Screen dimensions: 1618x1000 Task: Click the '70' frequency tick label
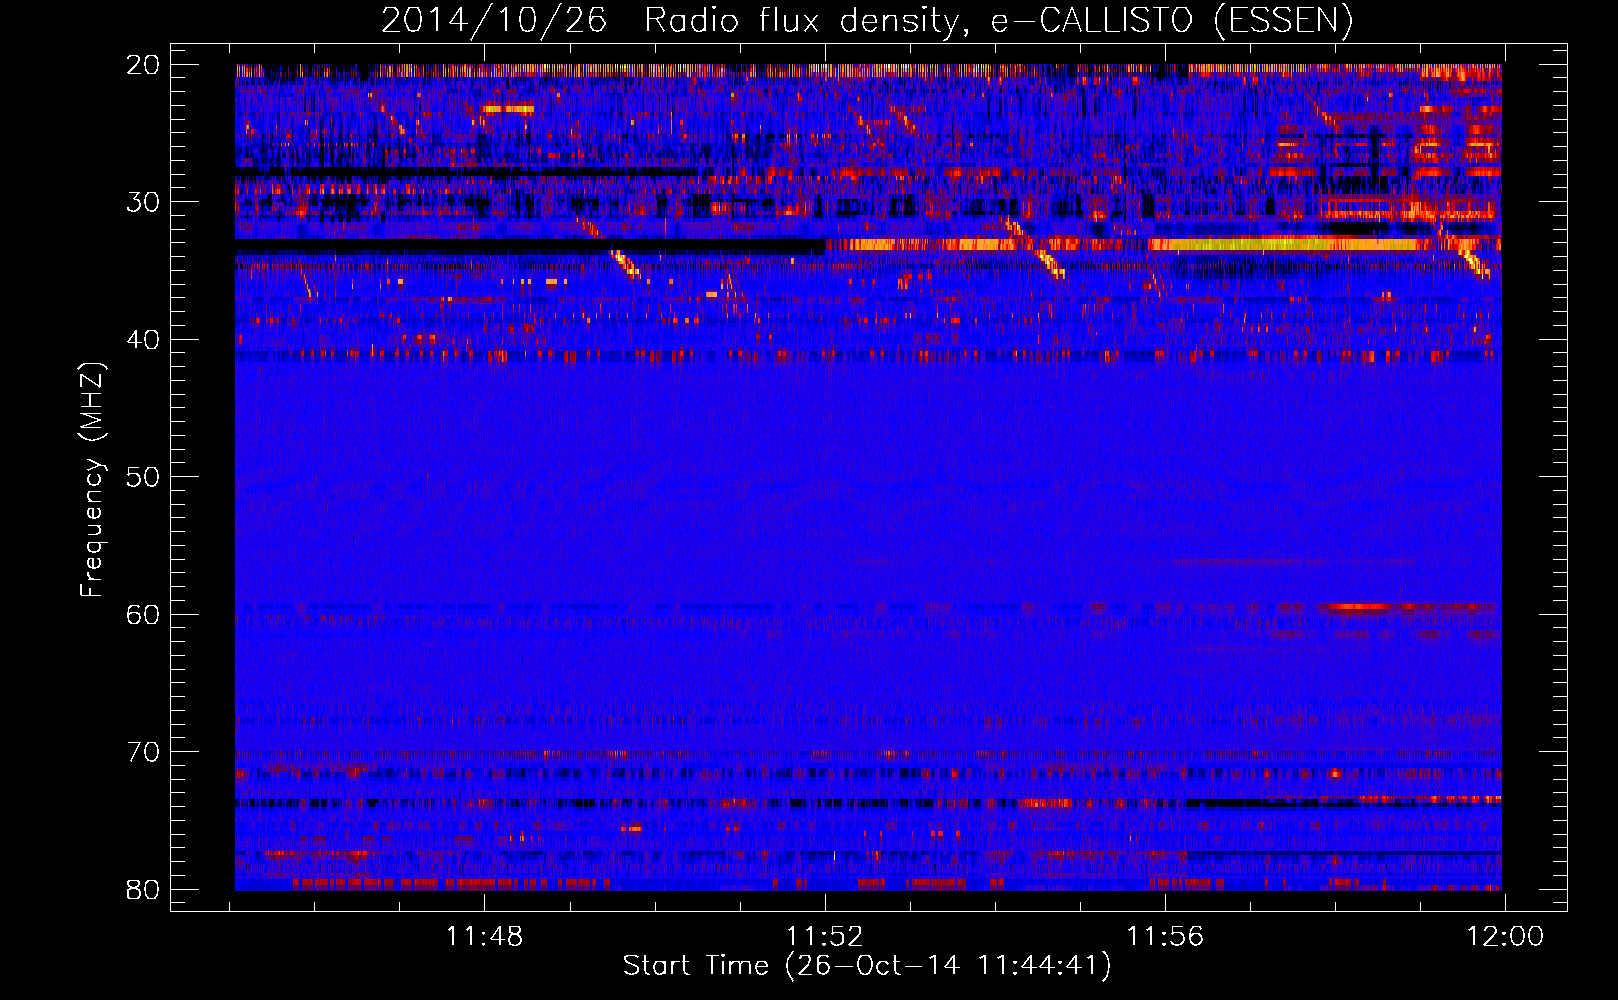[143, 752]
